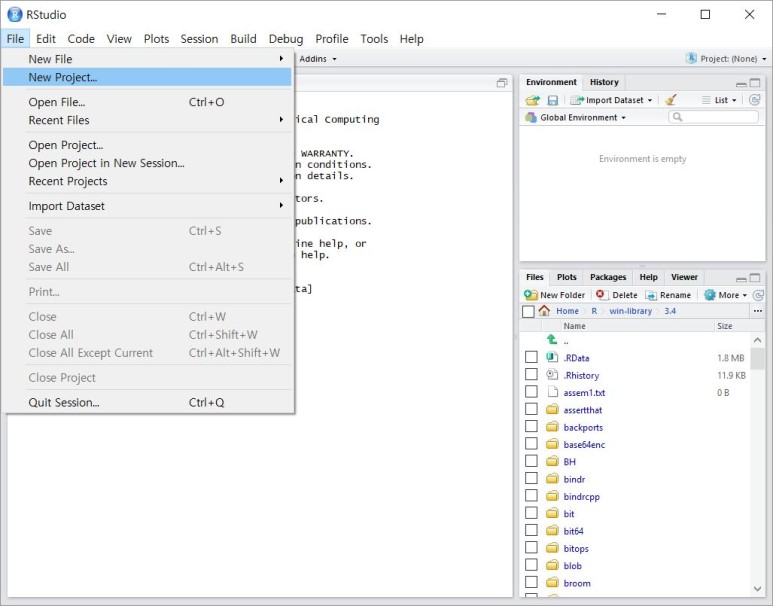773x606 pixels.
Task: Click the broom folder icon
Action: point(552,582)
